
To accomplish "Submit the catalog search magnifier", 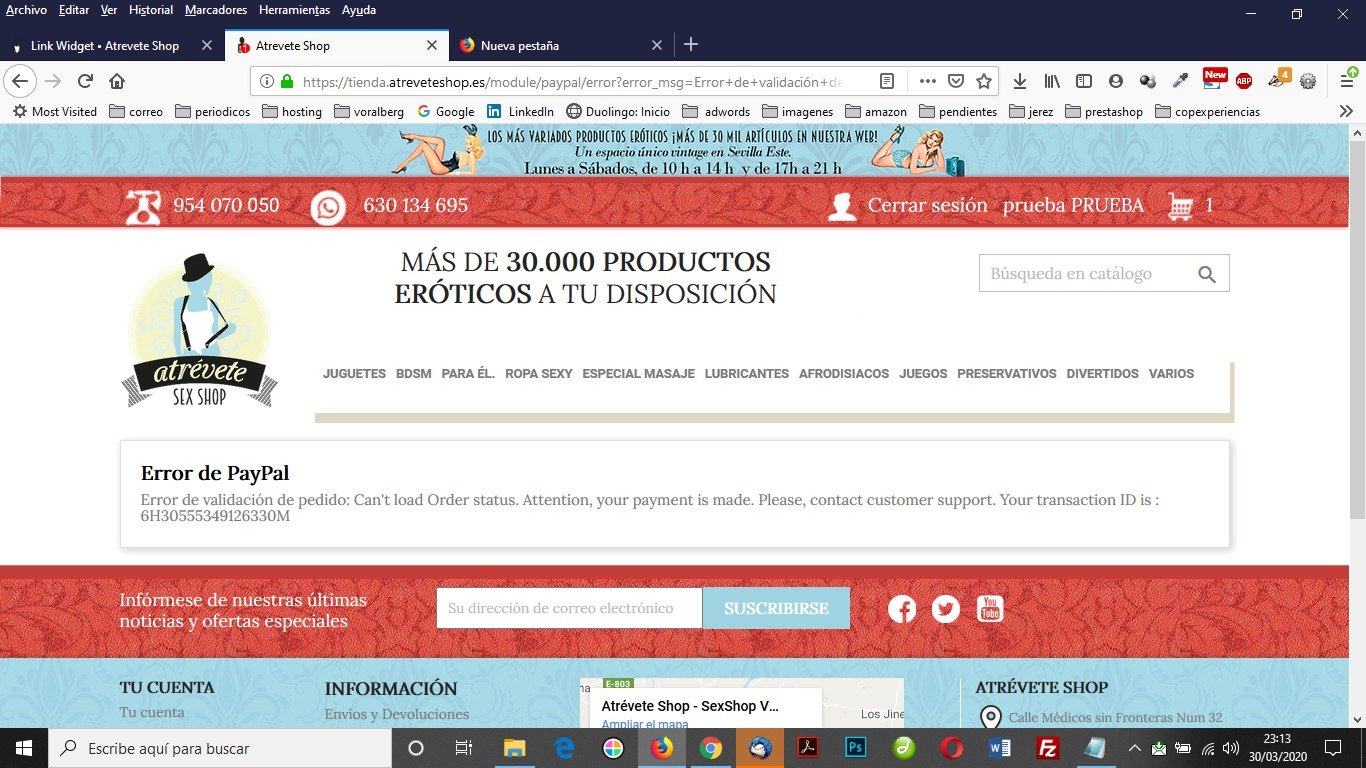I will tap(1207, 274).
